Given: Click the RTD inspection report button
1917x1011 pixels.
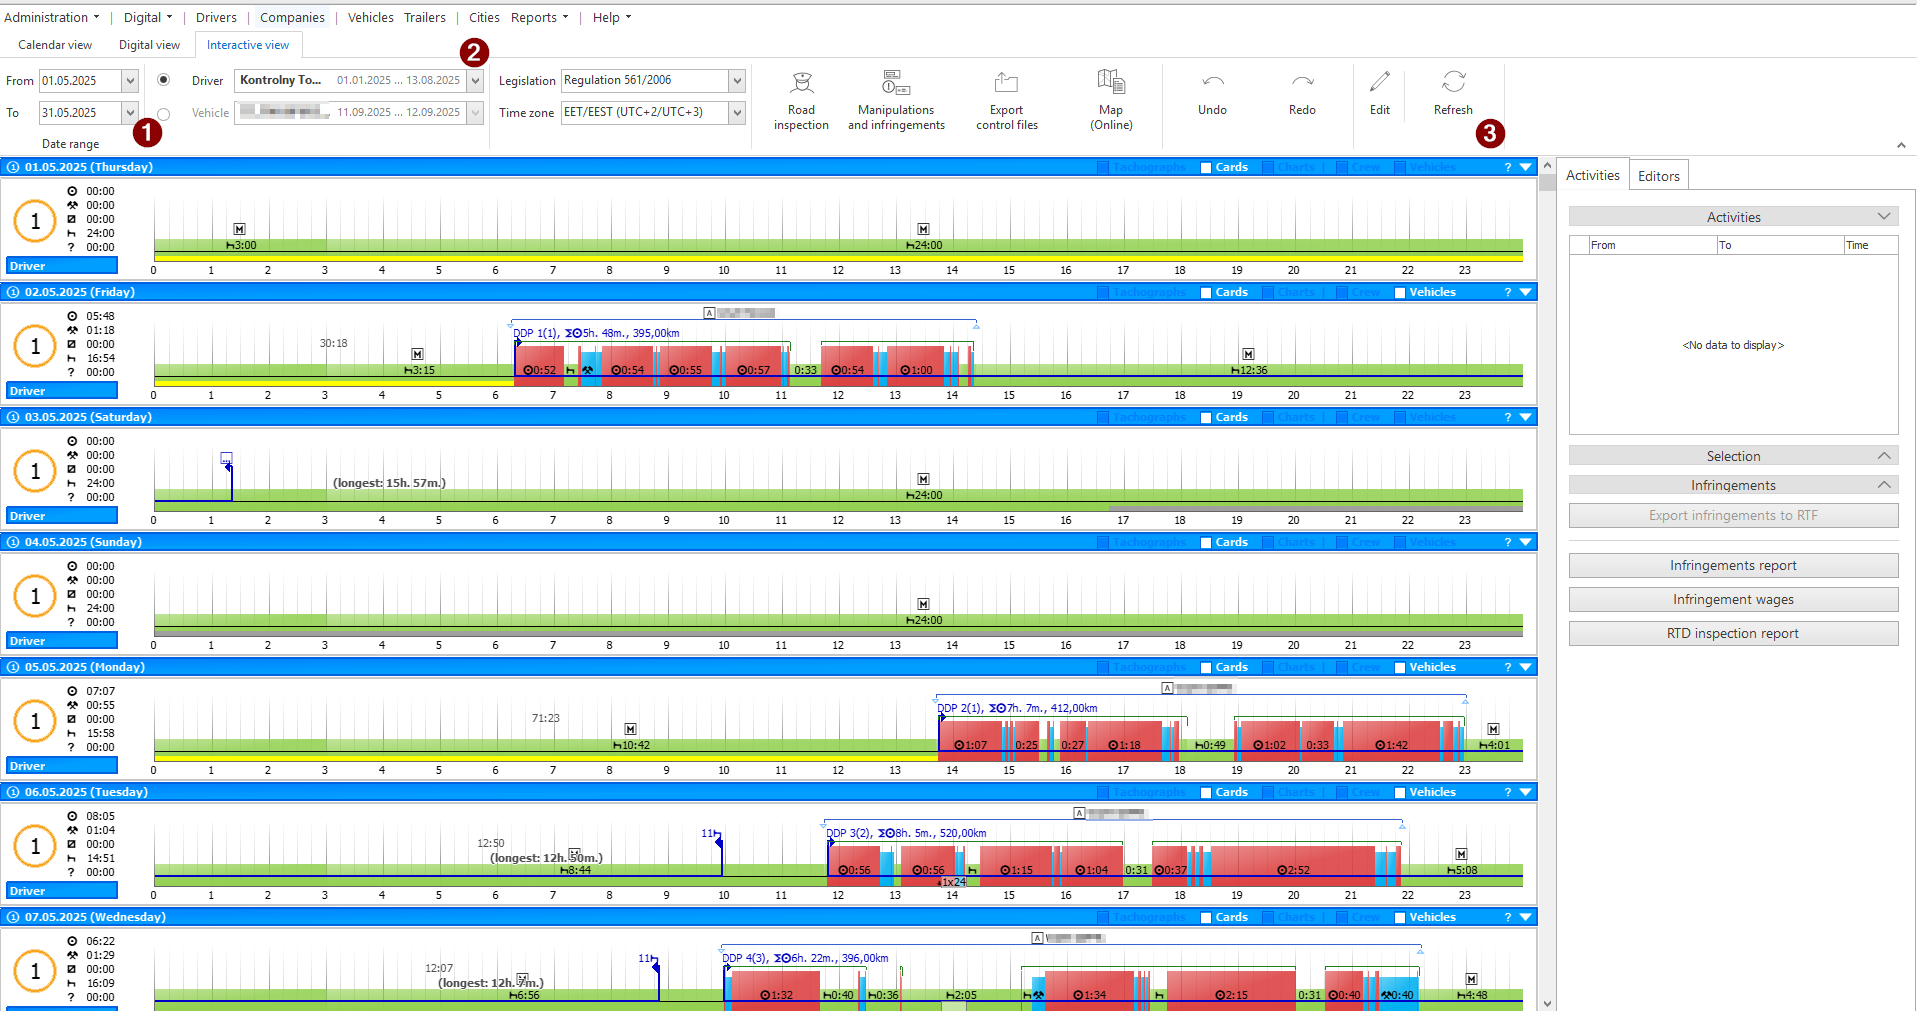Looking at the screenshot, I should [1733, 634].
